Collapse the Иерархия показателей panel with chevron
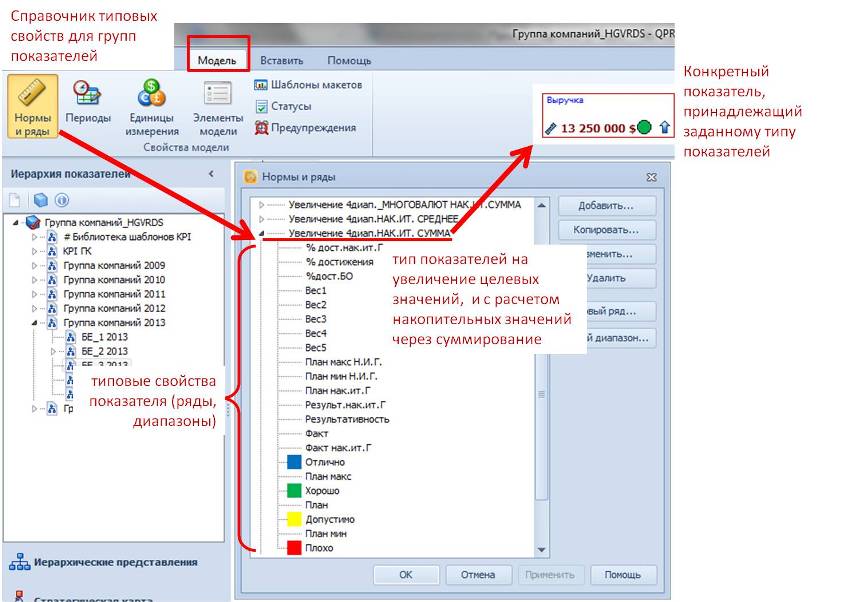Viewport: 841px width, 602px height. 211,174
